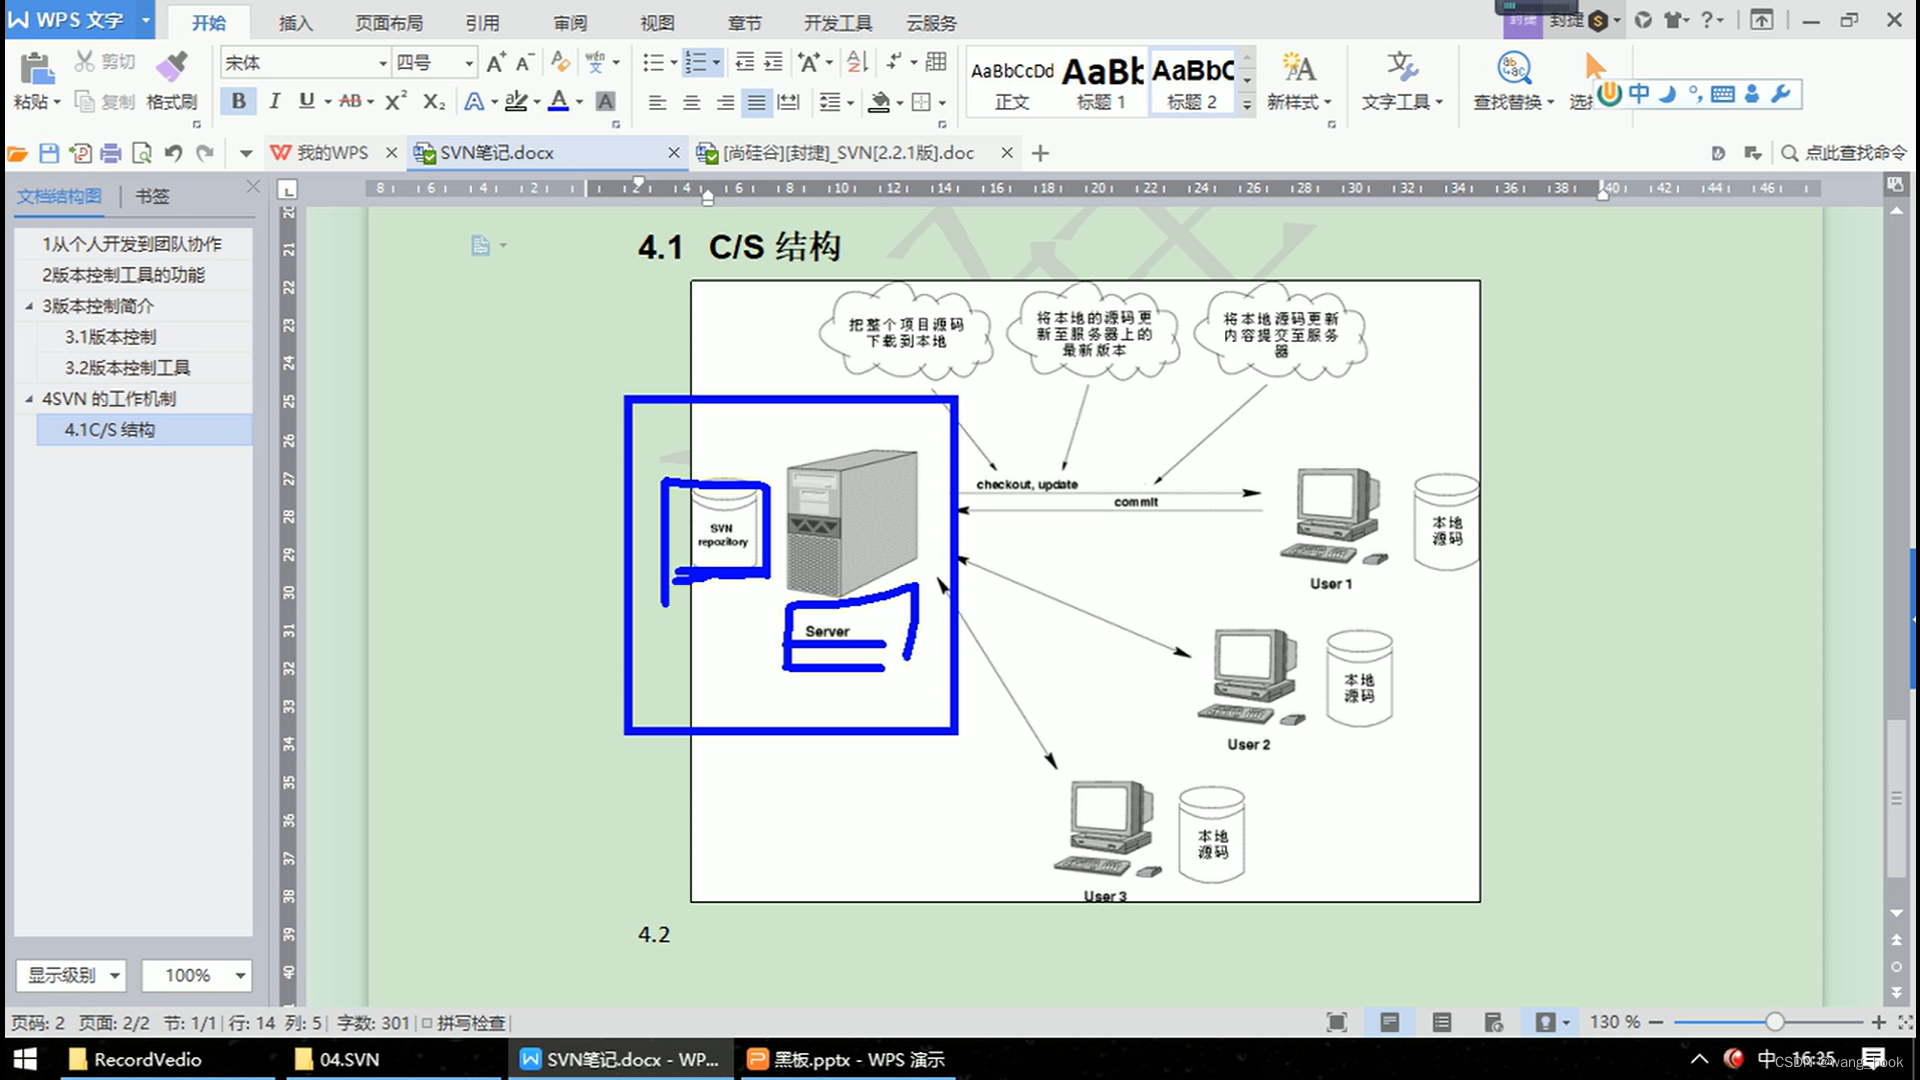Toggle Bold formatting
This screenshot has height=1080, width=1920.
tap(238, 101)
